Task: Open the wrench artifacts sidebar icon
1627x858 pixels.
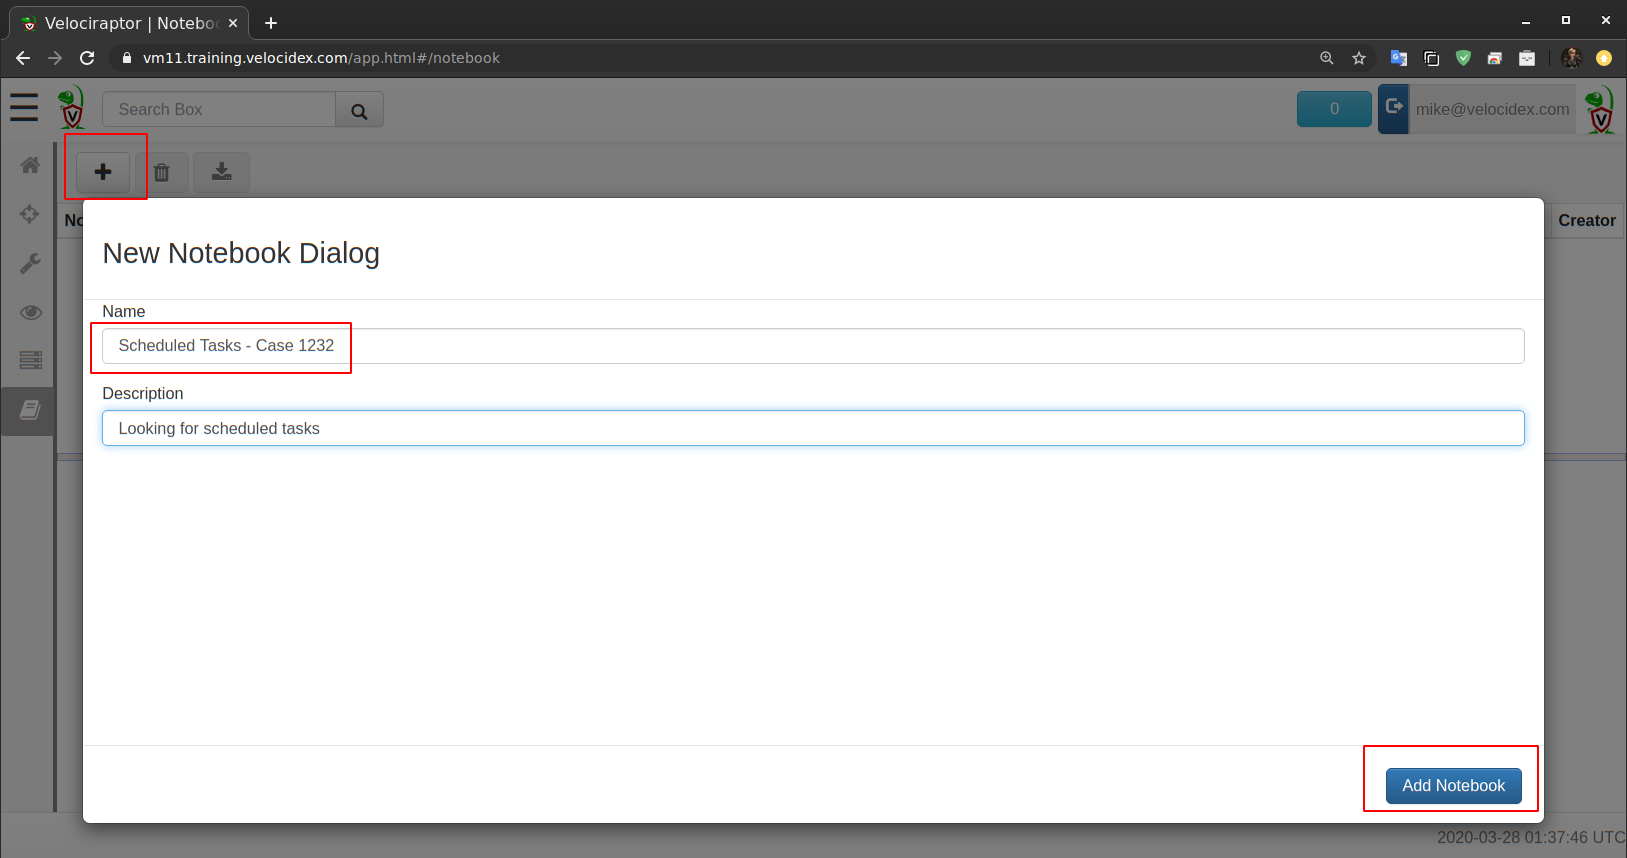Action: [x=30, y=263]
